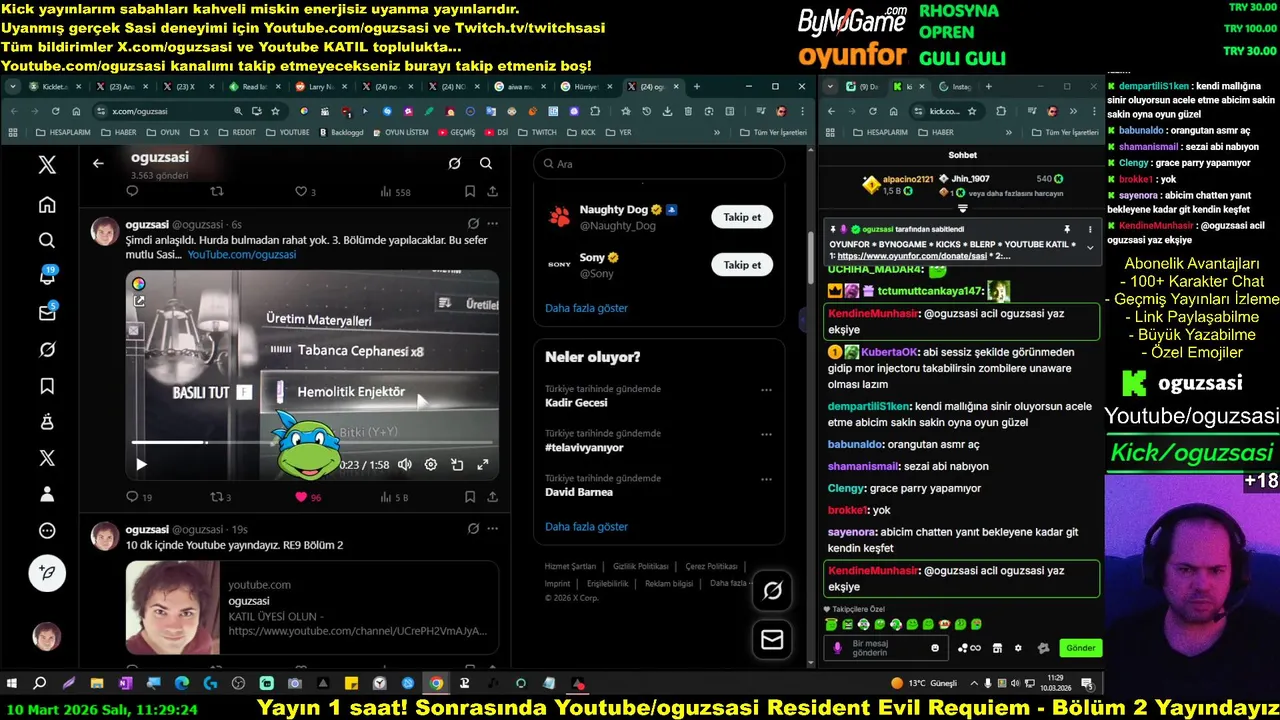Switch to Instagram tab in Kick window

(955, 87)
